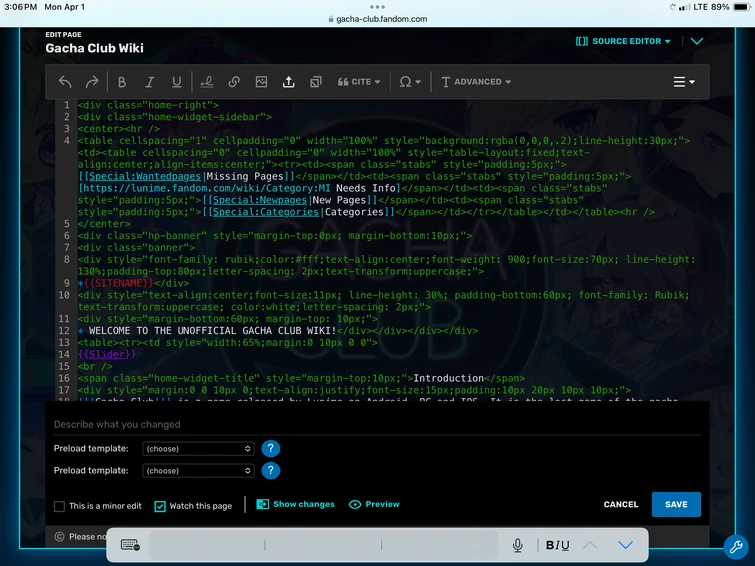Expand the Cite dropdown
The image size is (755, 566).
click(x=359, y=82)
